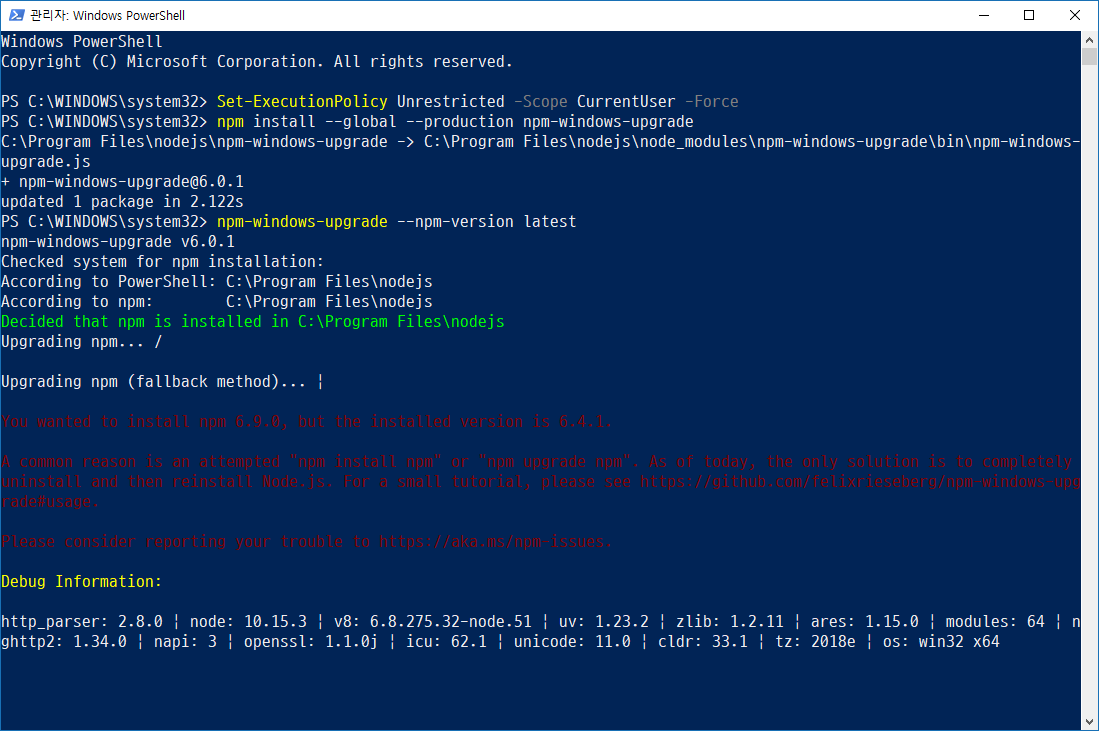This screenshot has height=731, width=1099.
Task: Click 'updated 1 package in 2.122s'
Action: click(x=123, y=202)
